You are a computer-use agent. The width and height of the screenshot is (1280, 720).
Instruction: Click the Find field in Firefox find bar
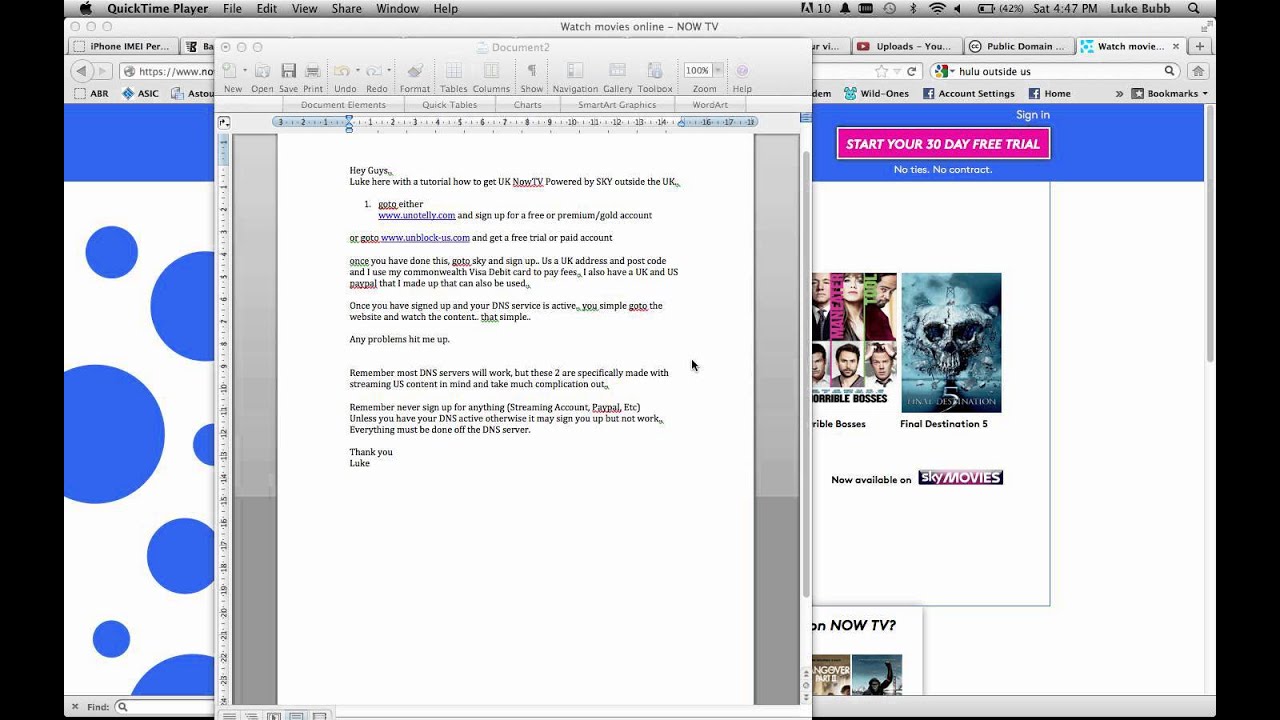tap(165, 707)
